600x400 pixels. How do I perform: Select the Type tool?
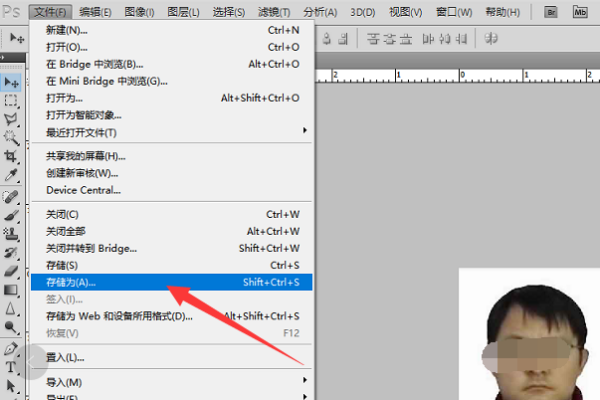tap(12, 366)
